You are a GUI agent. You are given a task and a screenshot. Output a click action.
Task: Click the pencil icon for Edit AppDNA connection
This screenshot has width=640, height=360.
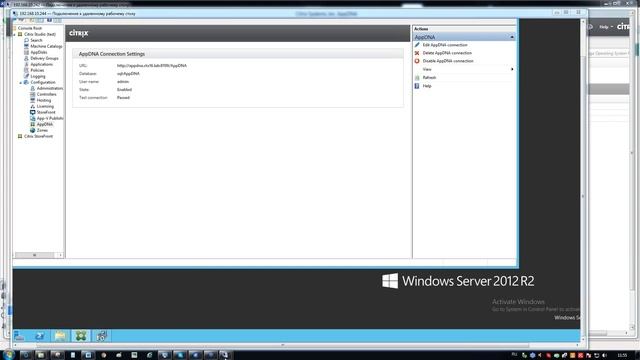417,45
